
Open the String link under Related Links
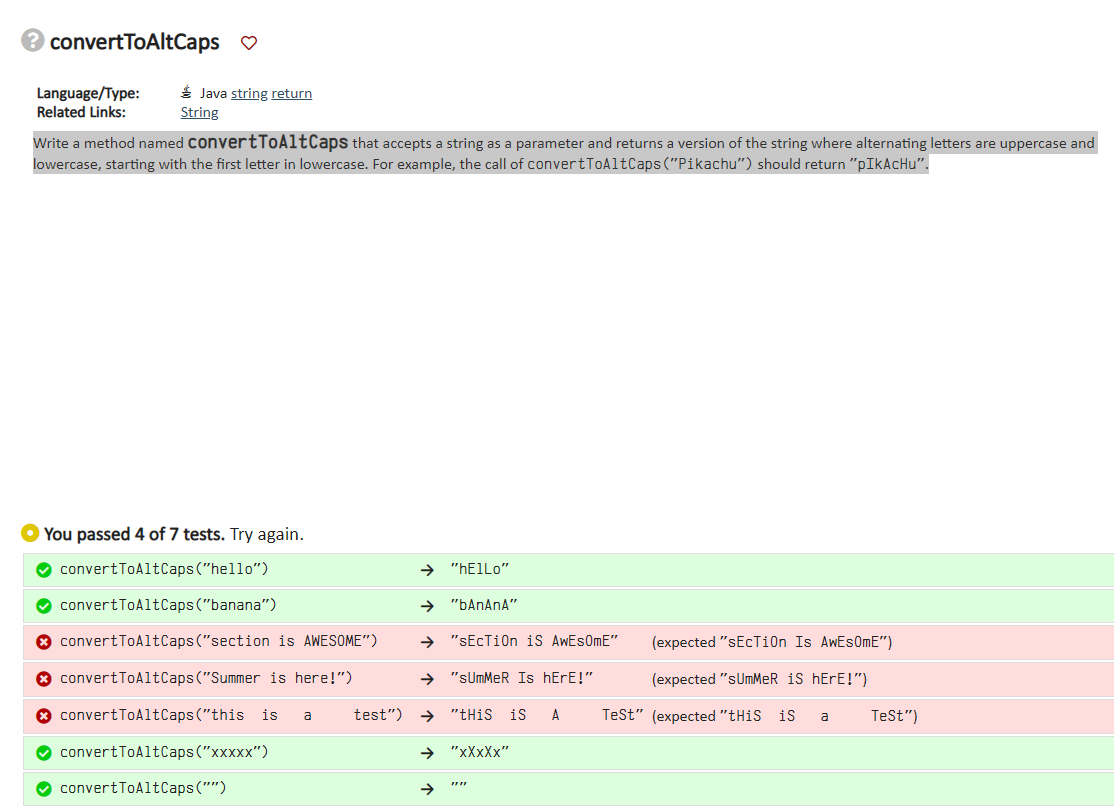[x=198, y=112]
